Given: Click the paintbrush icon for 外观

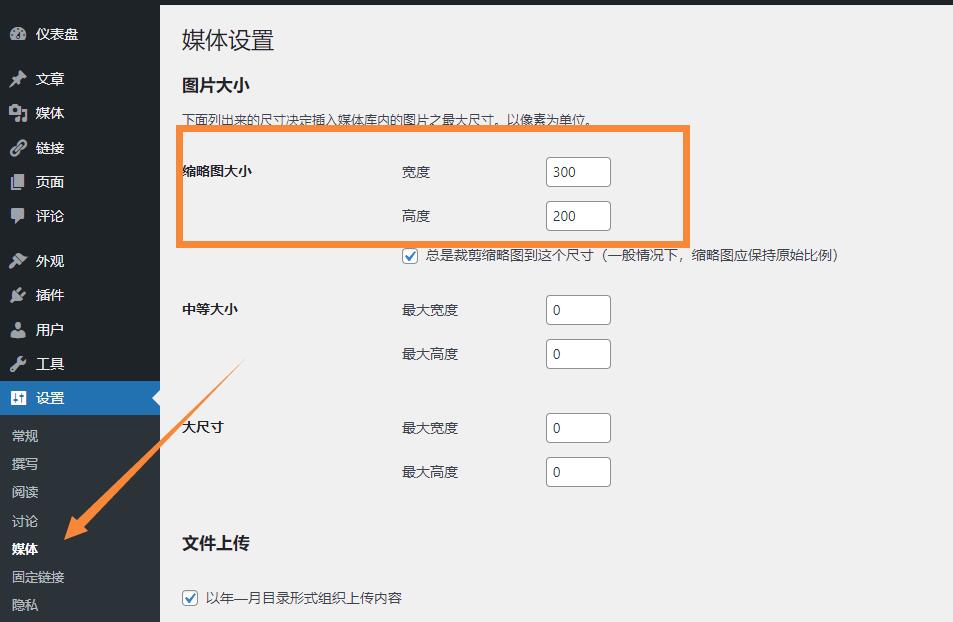Looking at the screenshot, I should click(x=18, y=261).
